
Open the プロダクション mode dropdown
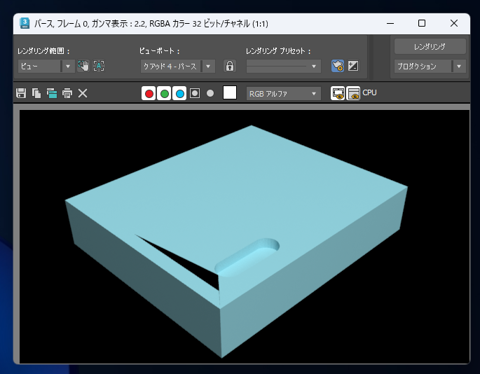430,66
